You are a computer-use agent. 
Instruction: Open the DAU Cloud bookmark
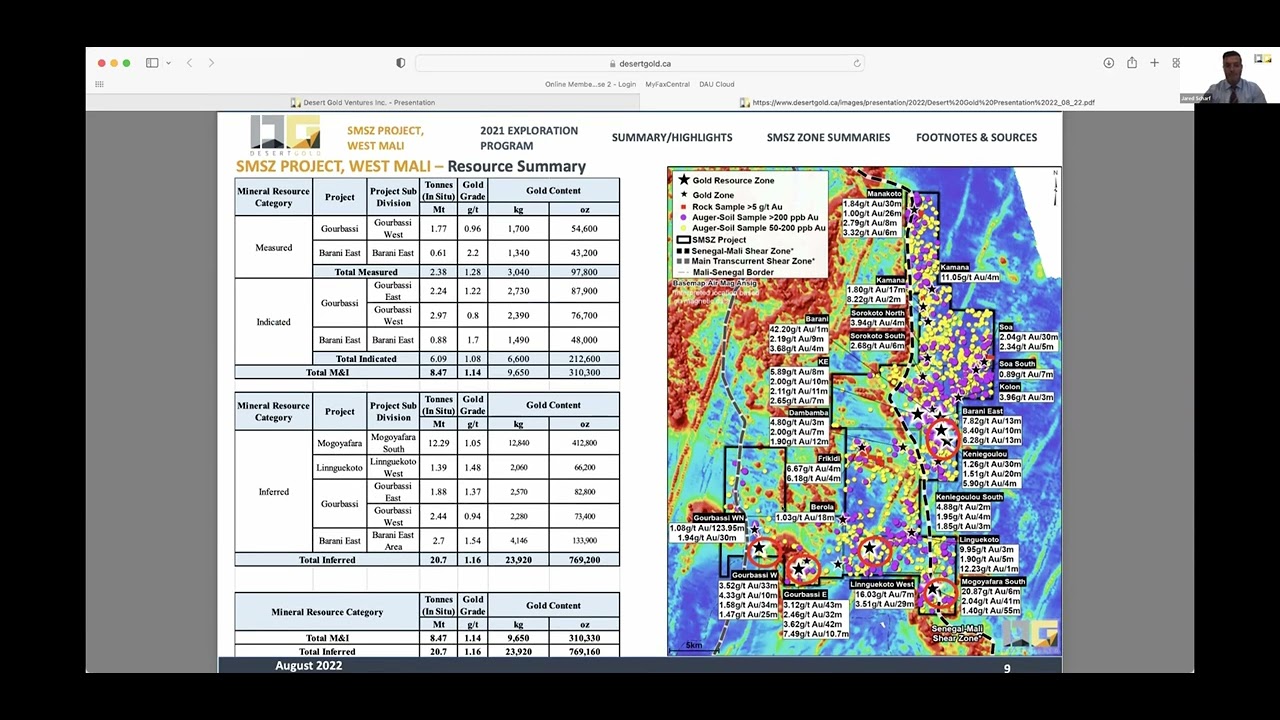coord(716,84)
